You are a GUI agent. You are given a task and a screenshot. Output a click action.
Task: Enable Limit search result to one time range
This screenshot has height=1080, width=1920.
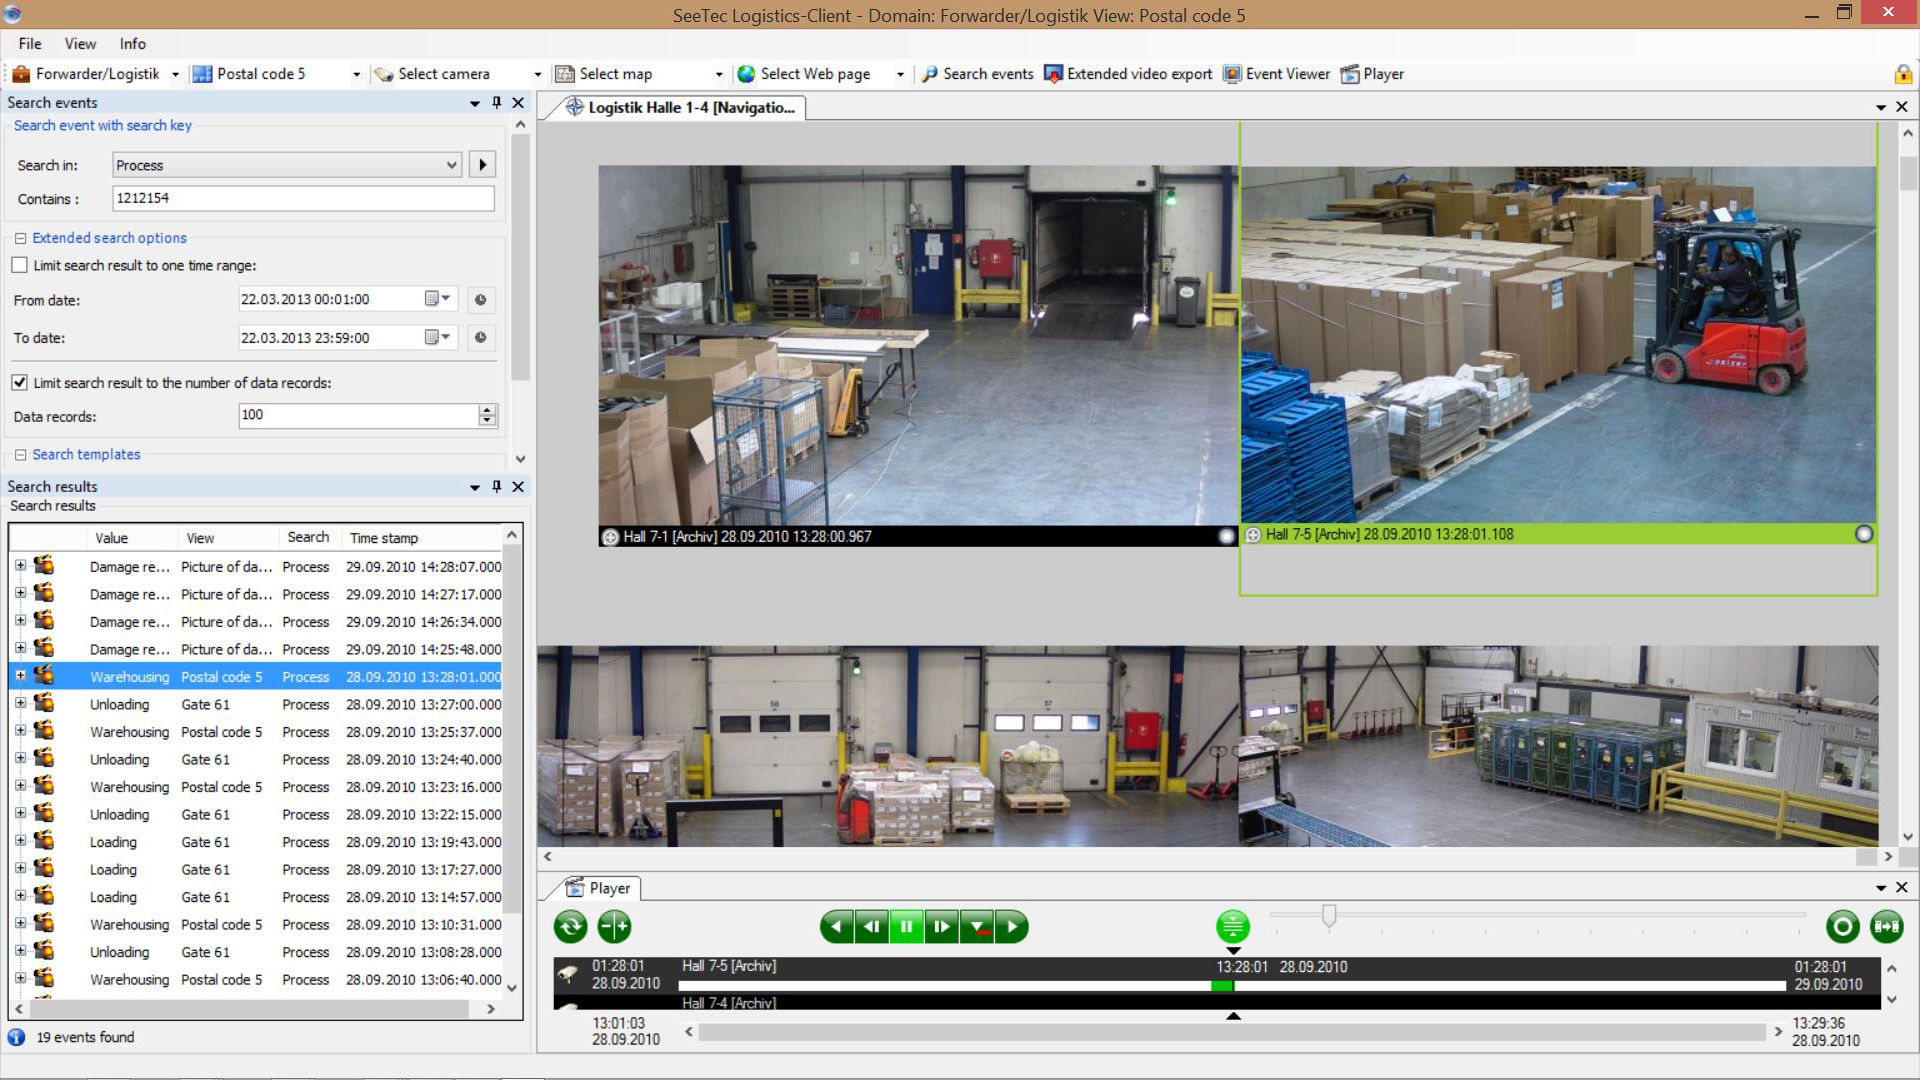coord(20,265)
